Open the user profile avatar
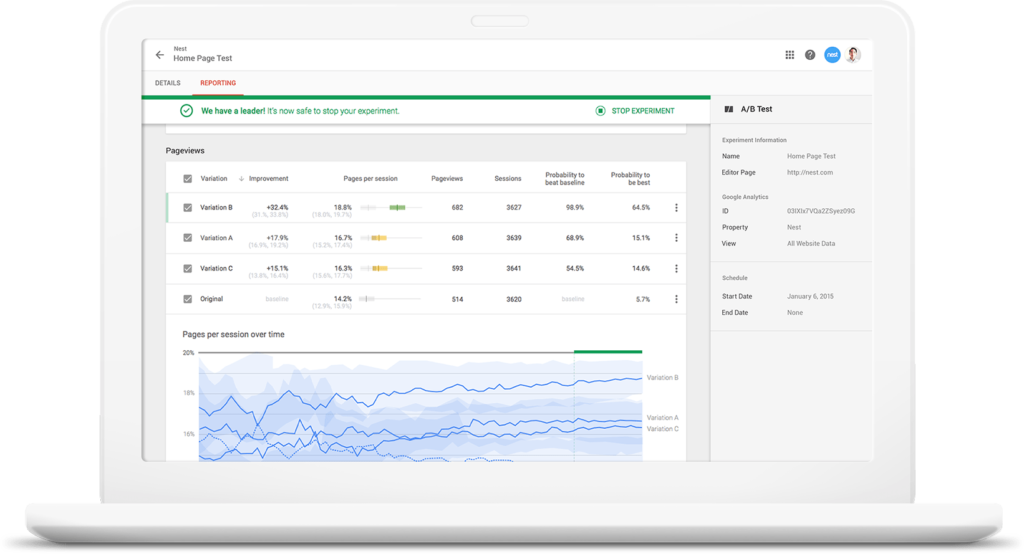The width and height of the screenshot is (1024, 554). (x=853, y=55)
